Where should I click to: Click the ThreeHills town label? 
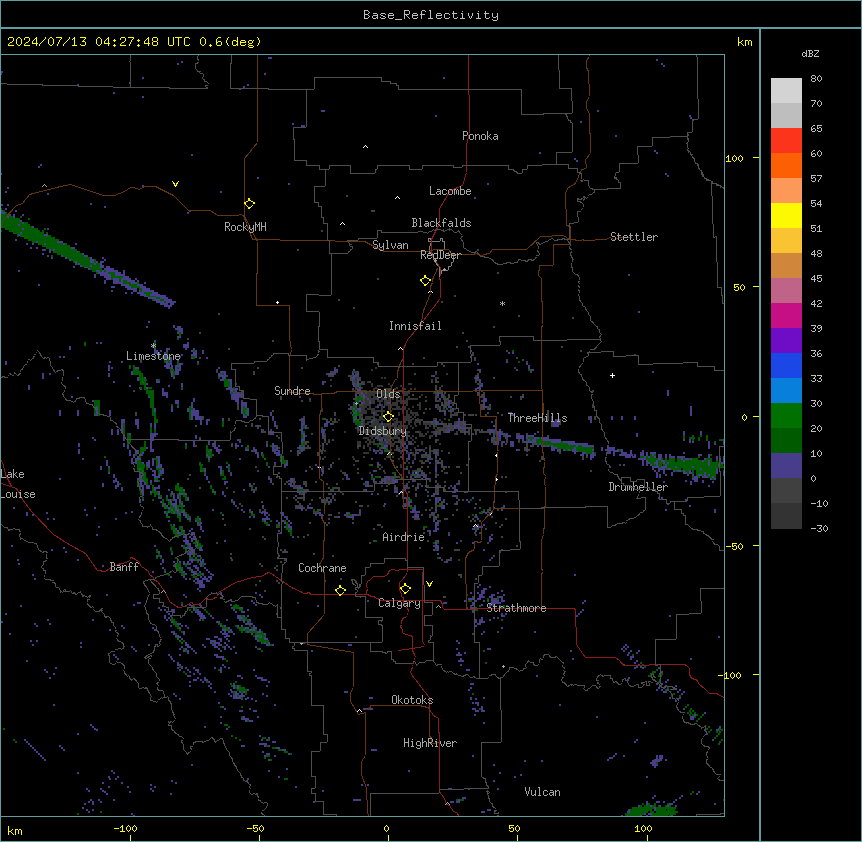[x=537, y=418]
